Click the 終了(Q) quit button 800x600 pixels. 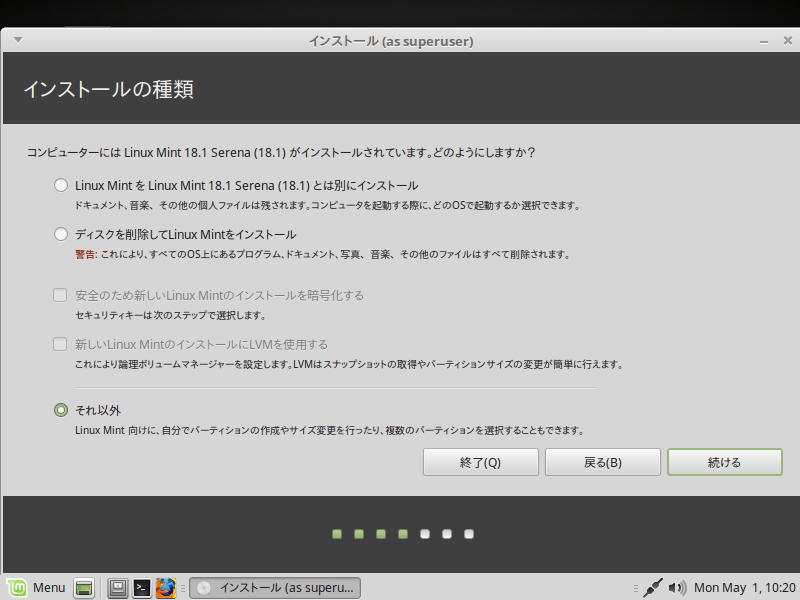click(481, 462)
